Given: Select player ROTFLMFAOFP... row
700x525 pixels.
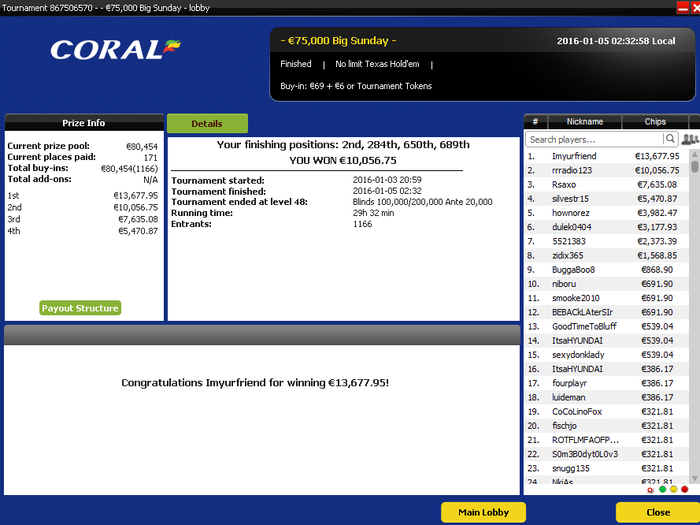Looking at the screenshot, I should (607, 440).
